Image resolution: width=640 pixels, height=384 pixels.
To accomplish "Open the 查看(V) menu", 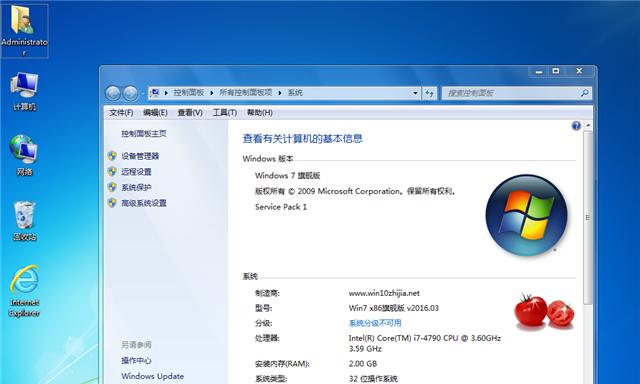I will [x=190, y=113].
